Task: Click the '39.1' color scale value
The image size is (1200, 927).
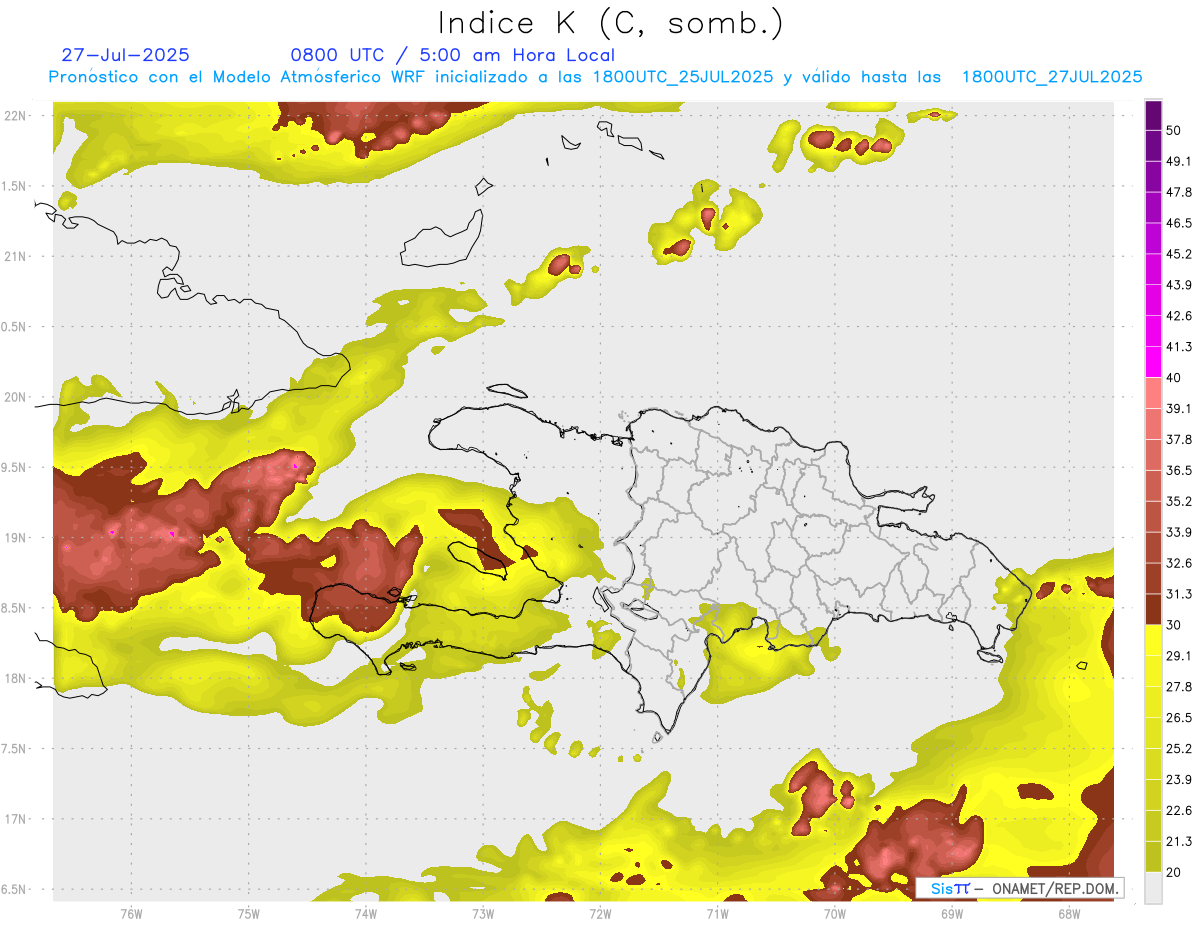Action: click(x=1179, y=408)
